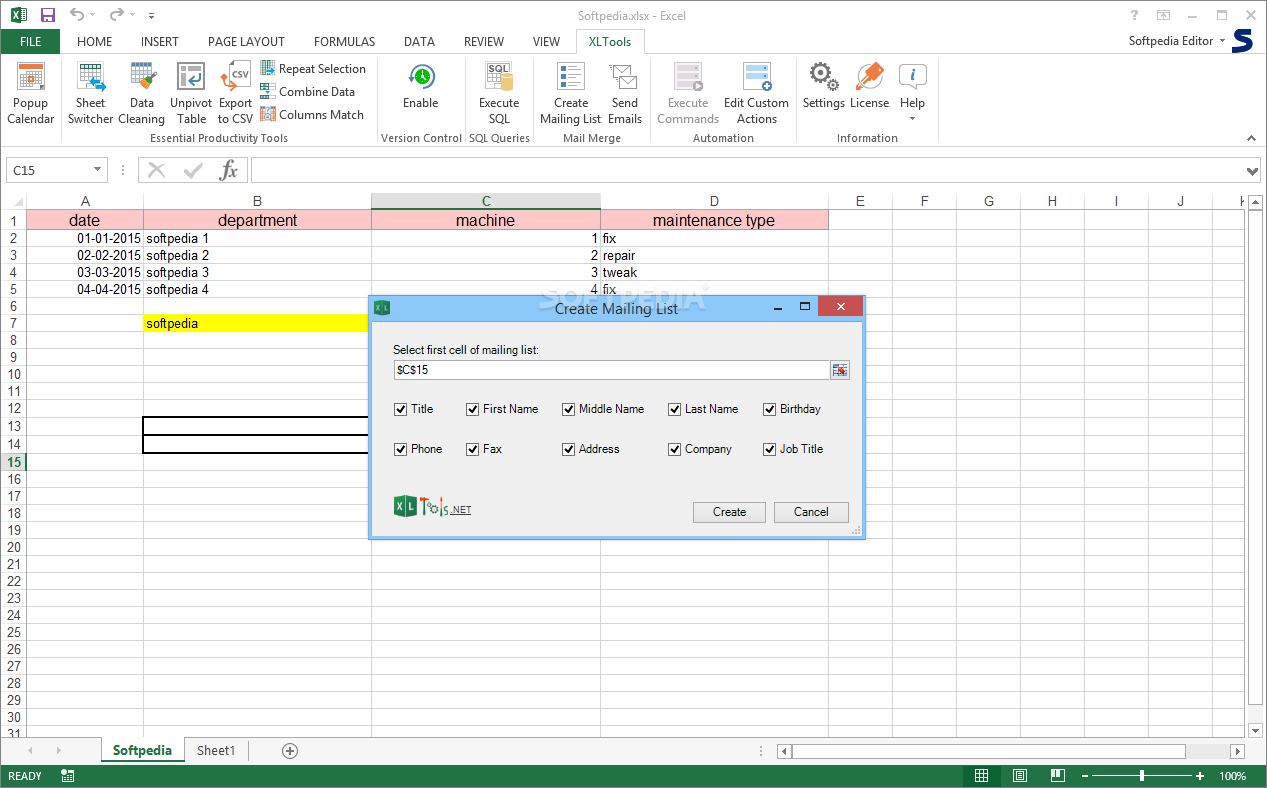This screenshot has height=788, width=1267.
Task: Open Excel Help question mark
Action: 1134,15
